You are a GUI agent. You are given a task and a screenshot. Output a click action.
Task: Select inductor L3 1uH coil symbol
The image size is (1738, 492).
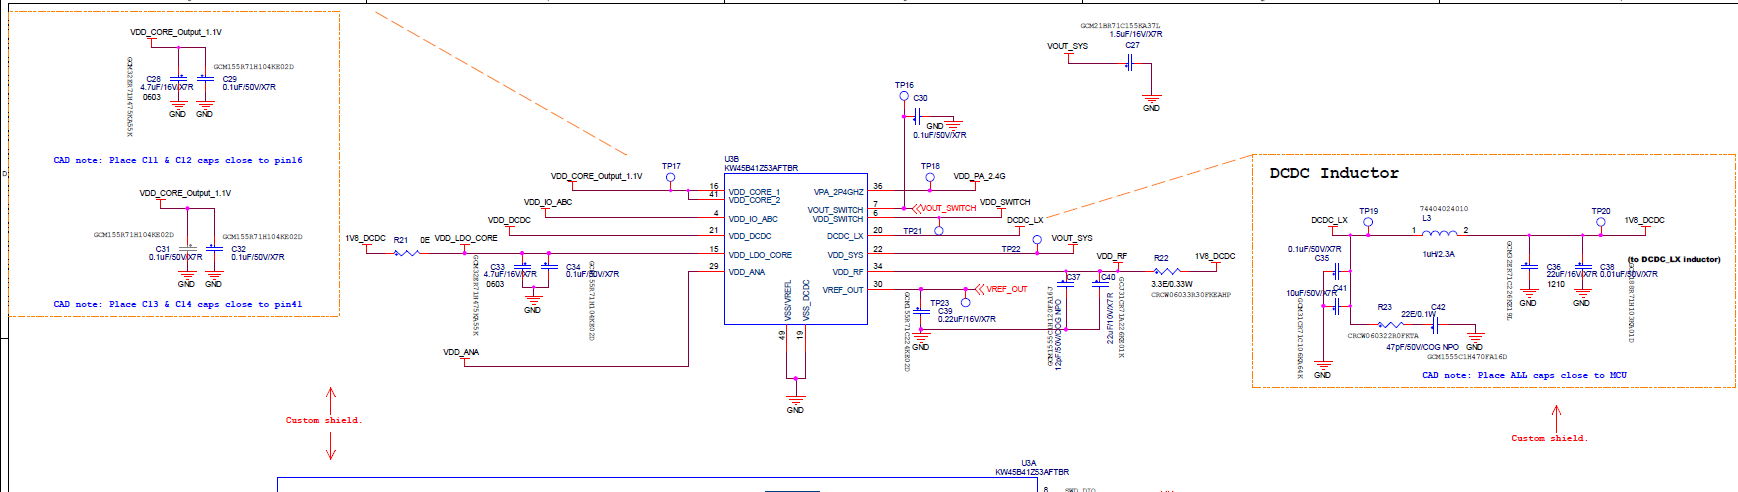[1439, 234]
